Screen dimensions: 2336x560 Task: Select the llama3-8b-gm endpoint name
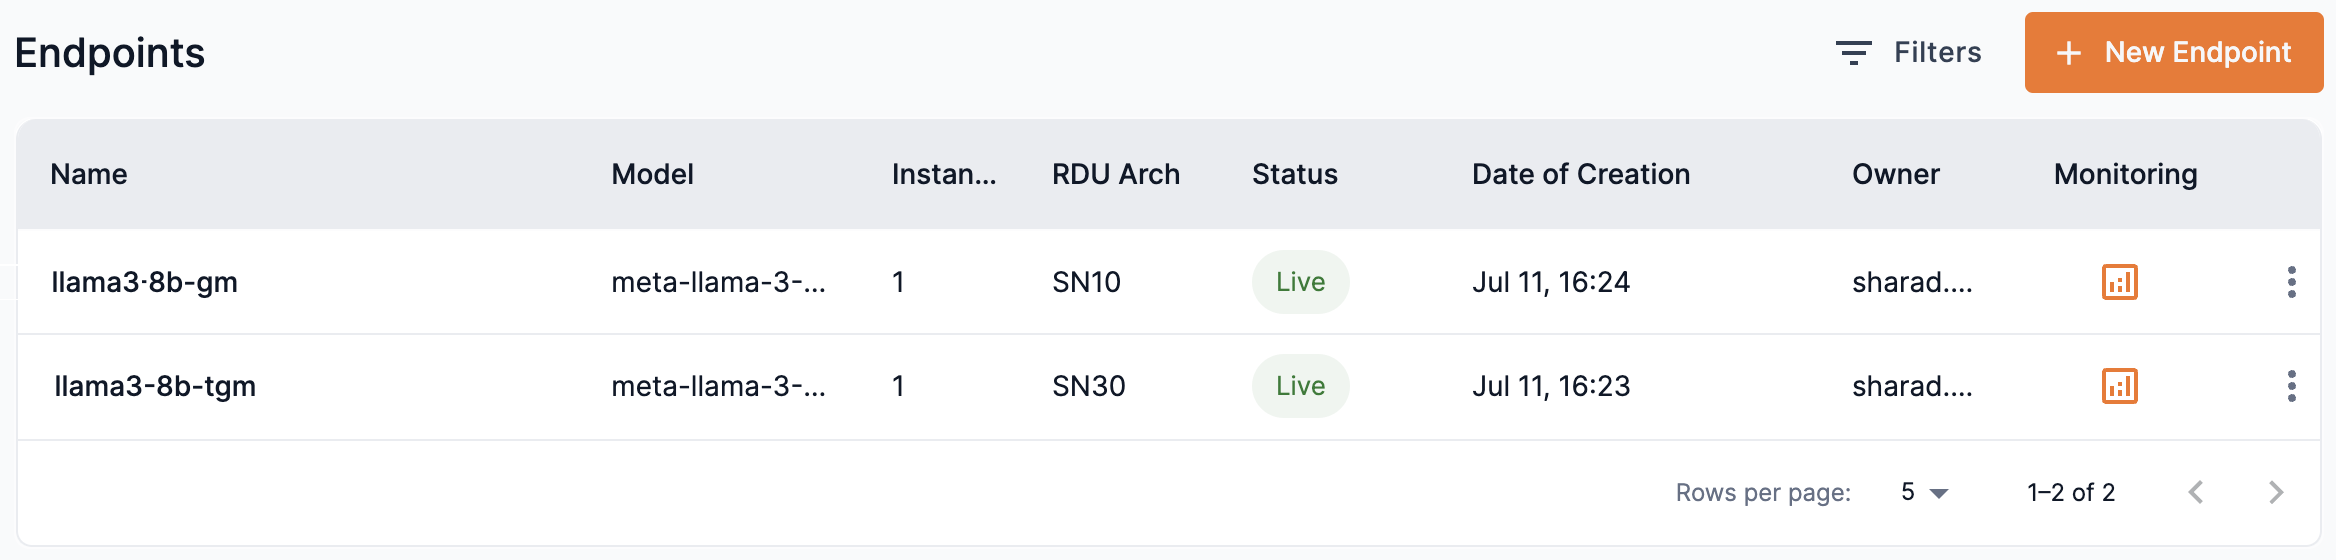click(x=145, y=282)
